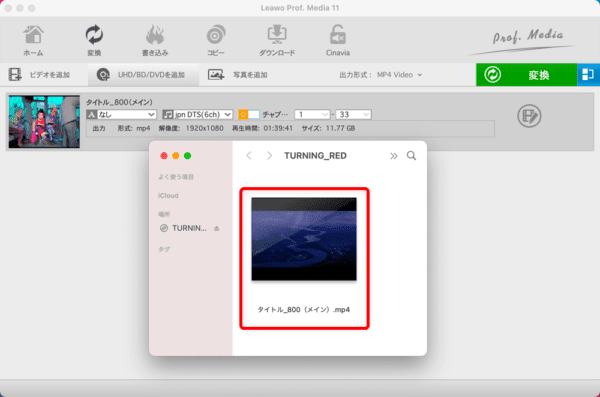This screenshot has height=397, width=600.
Task: Click Add Video (ビデオを追加)
Action: coord(39,75)
